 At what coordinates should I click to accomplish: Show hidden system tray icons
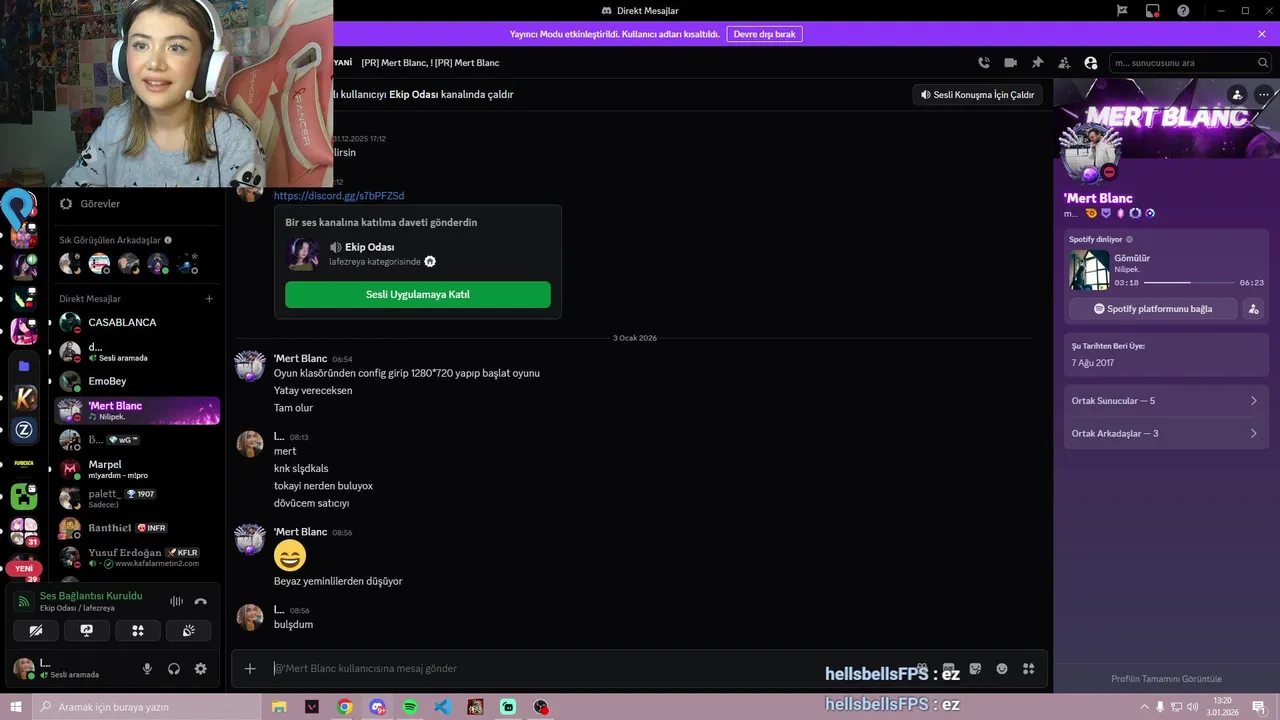pos(1144,707)
